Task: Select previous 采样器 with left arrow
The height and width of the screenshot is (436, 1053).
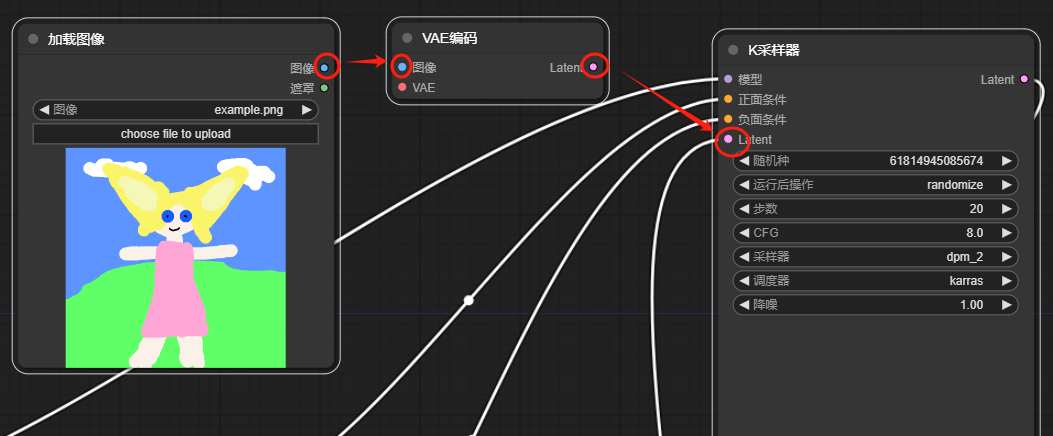Action: pyautogui.click(x=744, y=257)
